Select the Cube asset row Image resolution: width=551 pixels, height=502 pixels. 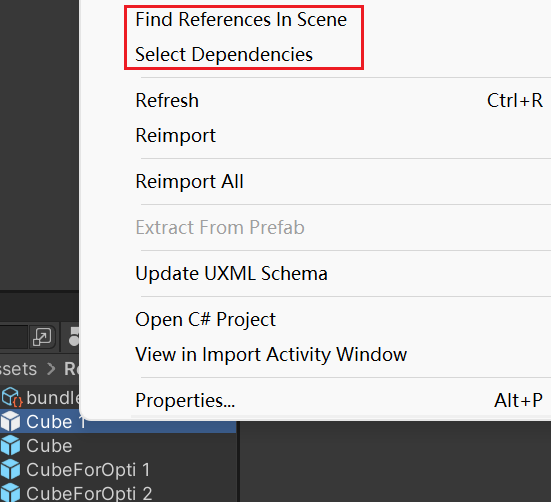pyautogui.click(x=118, y=445)
